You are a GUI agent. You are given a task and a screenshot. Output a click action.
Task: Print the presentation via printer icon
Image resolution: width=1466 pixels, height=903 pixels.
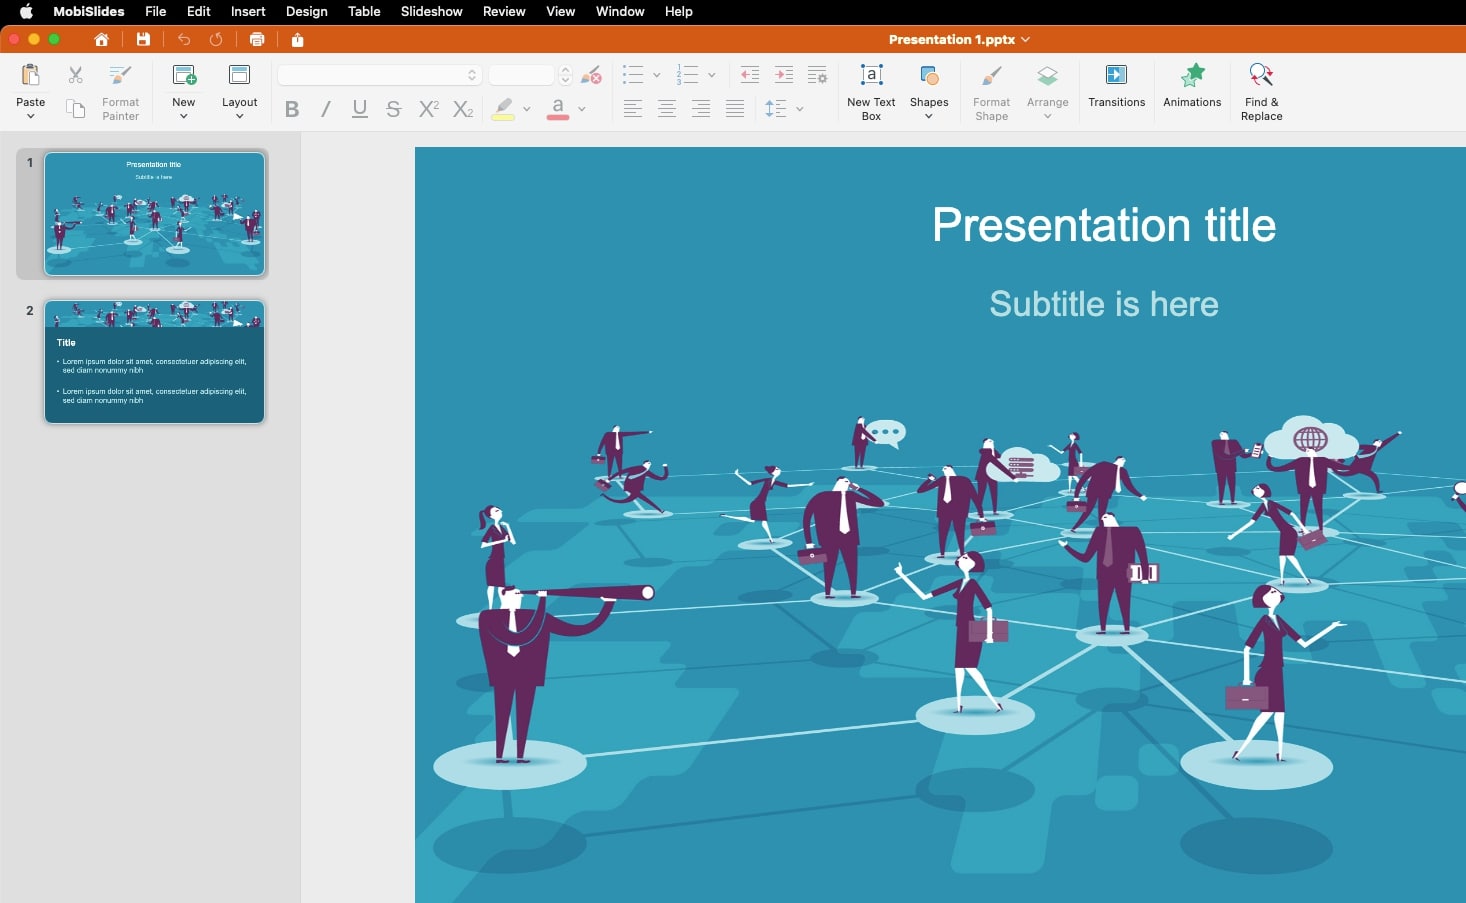(257, 40)
